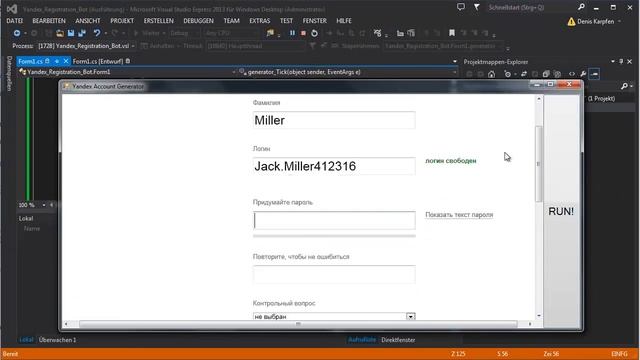
Task: Close the Projektmappen-Explorer panel
Action: pyautogui.click(x=629, y=62)
